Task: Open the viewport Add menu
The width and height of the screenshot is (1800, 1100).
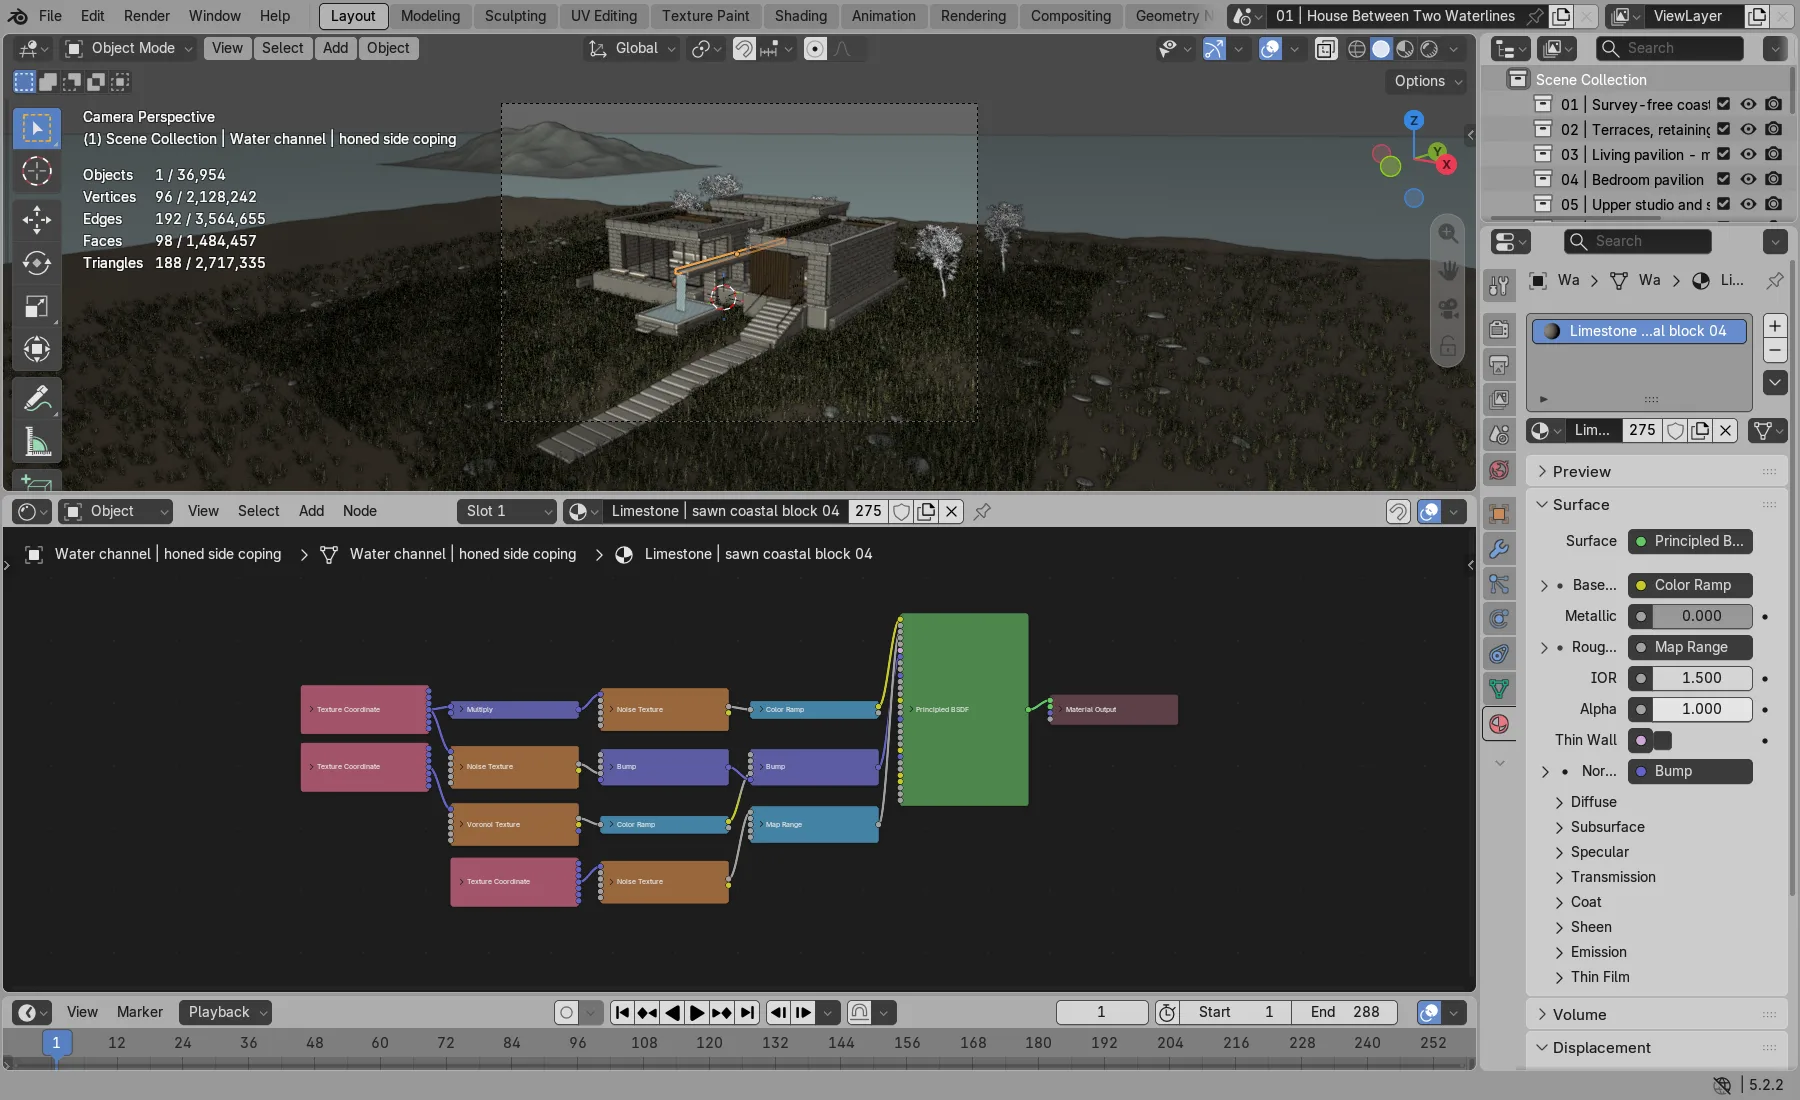Action: 335,48
